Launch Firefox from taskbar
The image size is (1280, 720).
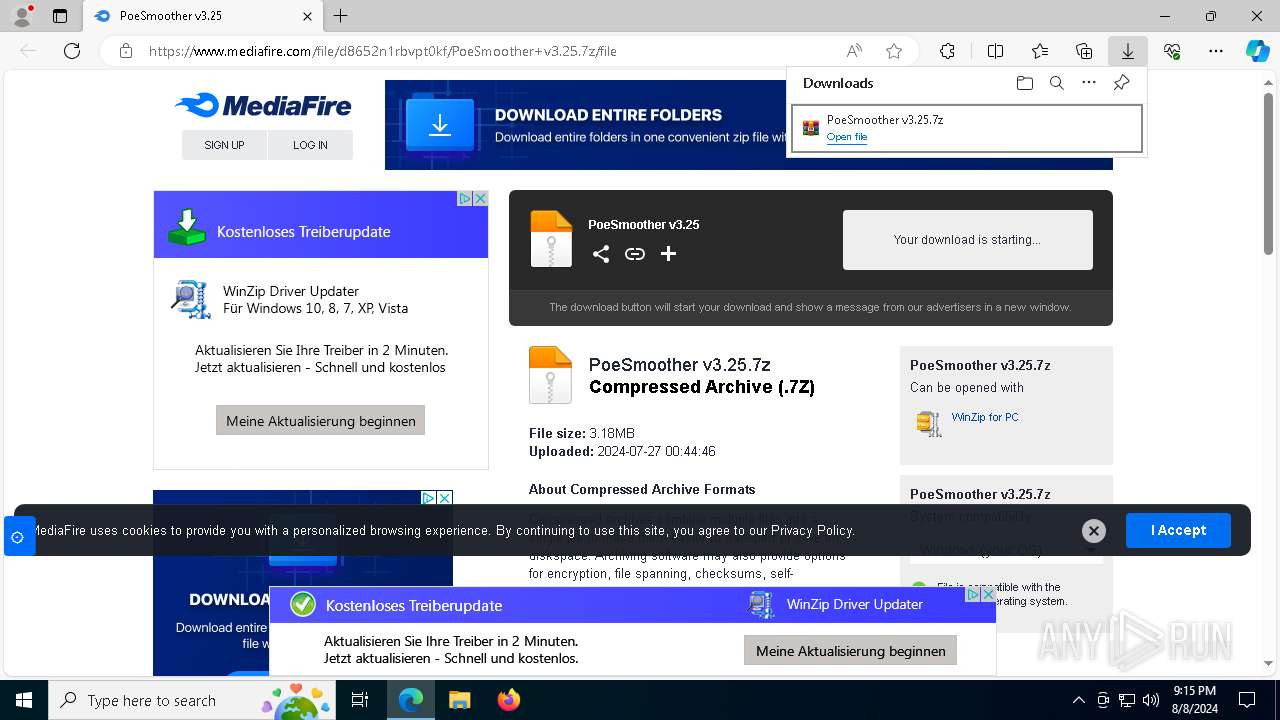(509, 700)
